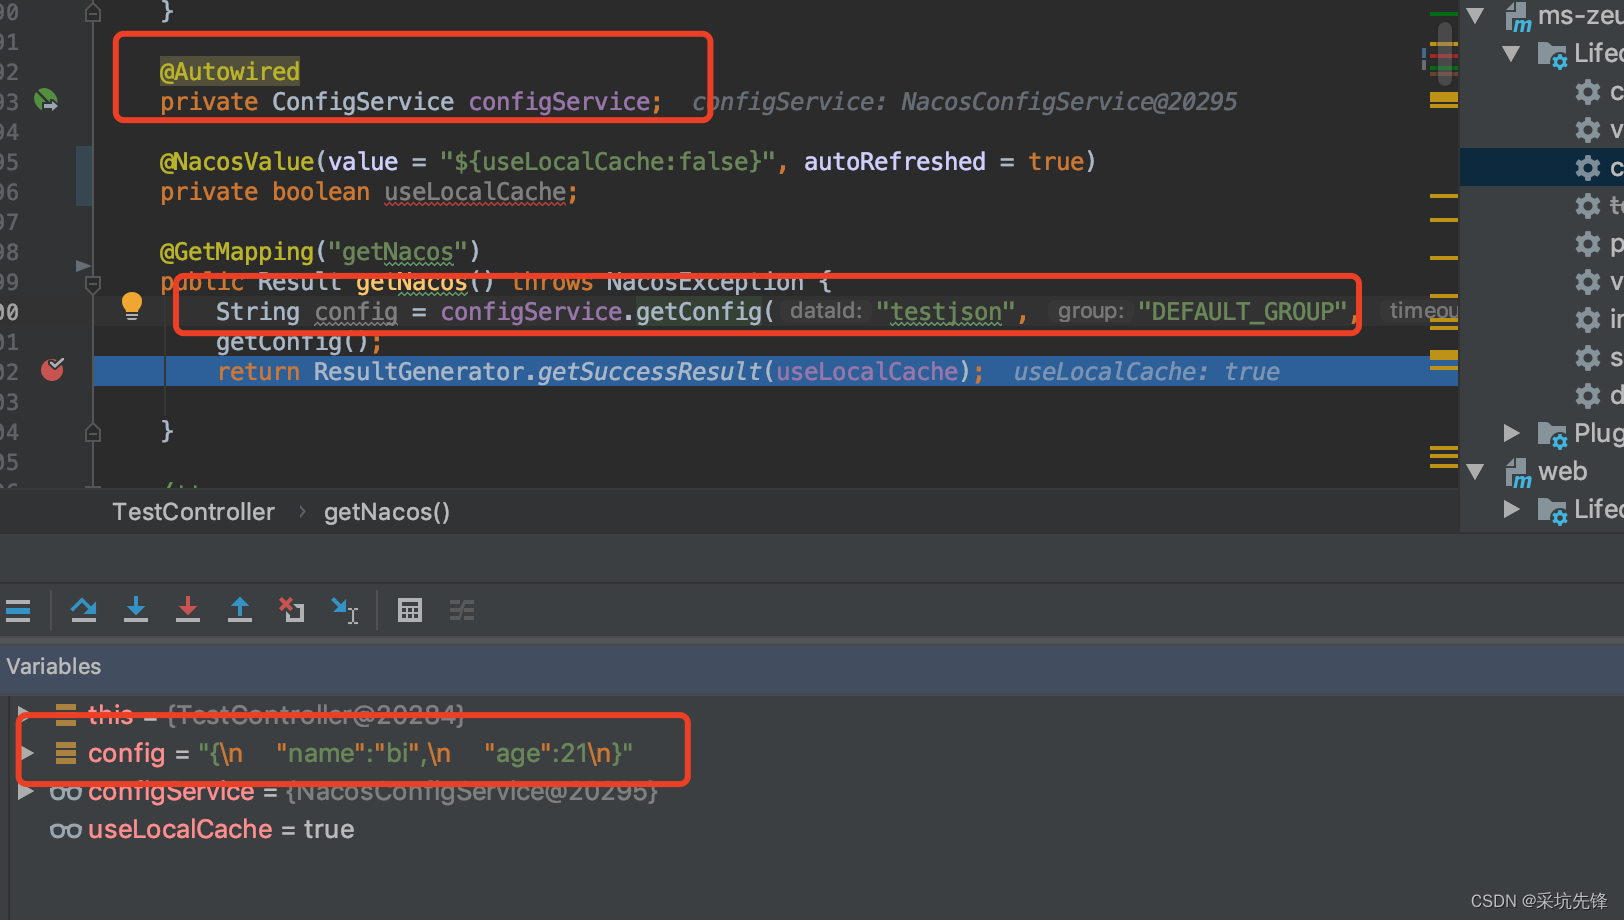Click the red Force Step Into icon
Image resolution: width=1624 pixels, height=920 pixels.
[188, 609]
